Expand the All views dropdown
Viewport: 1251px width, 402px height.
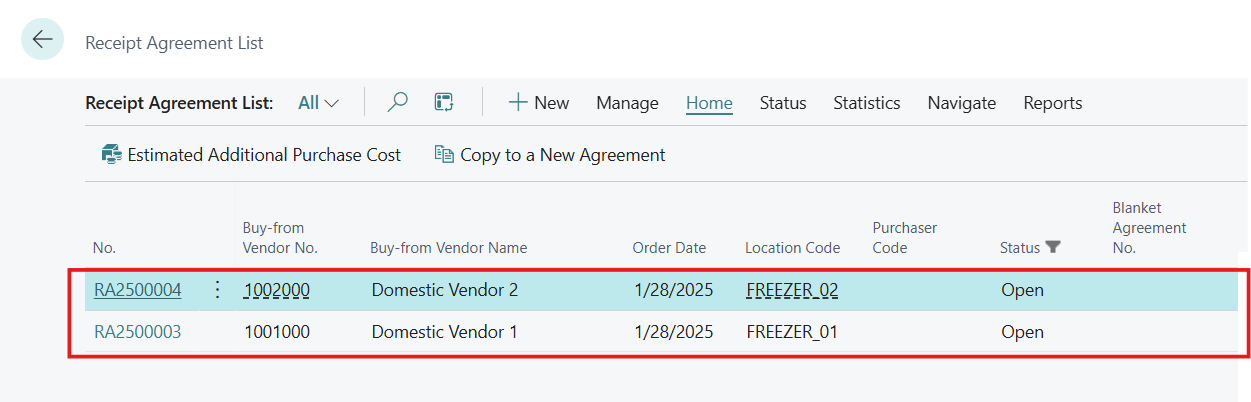319,102
